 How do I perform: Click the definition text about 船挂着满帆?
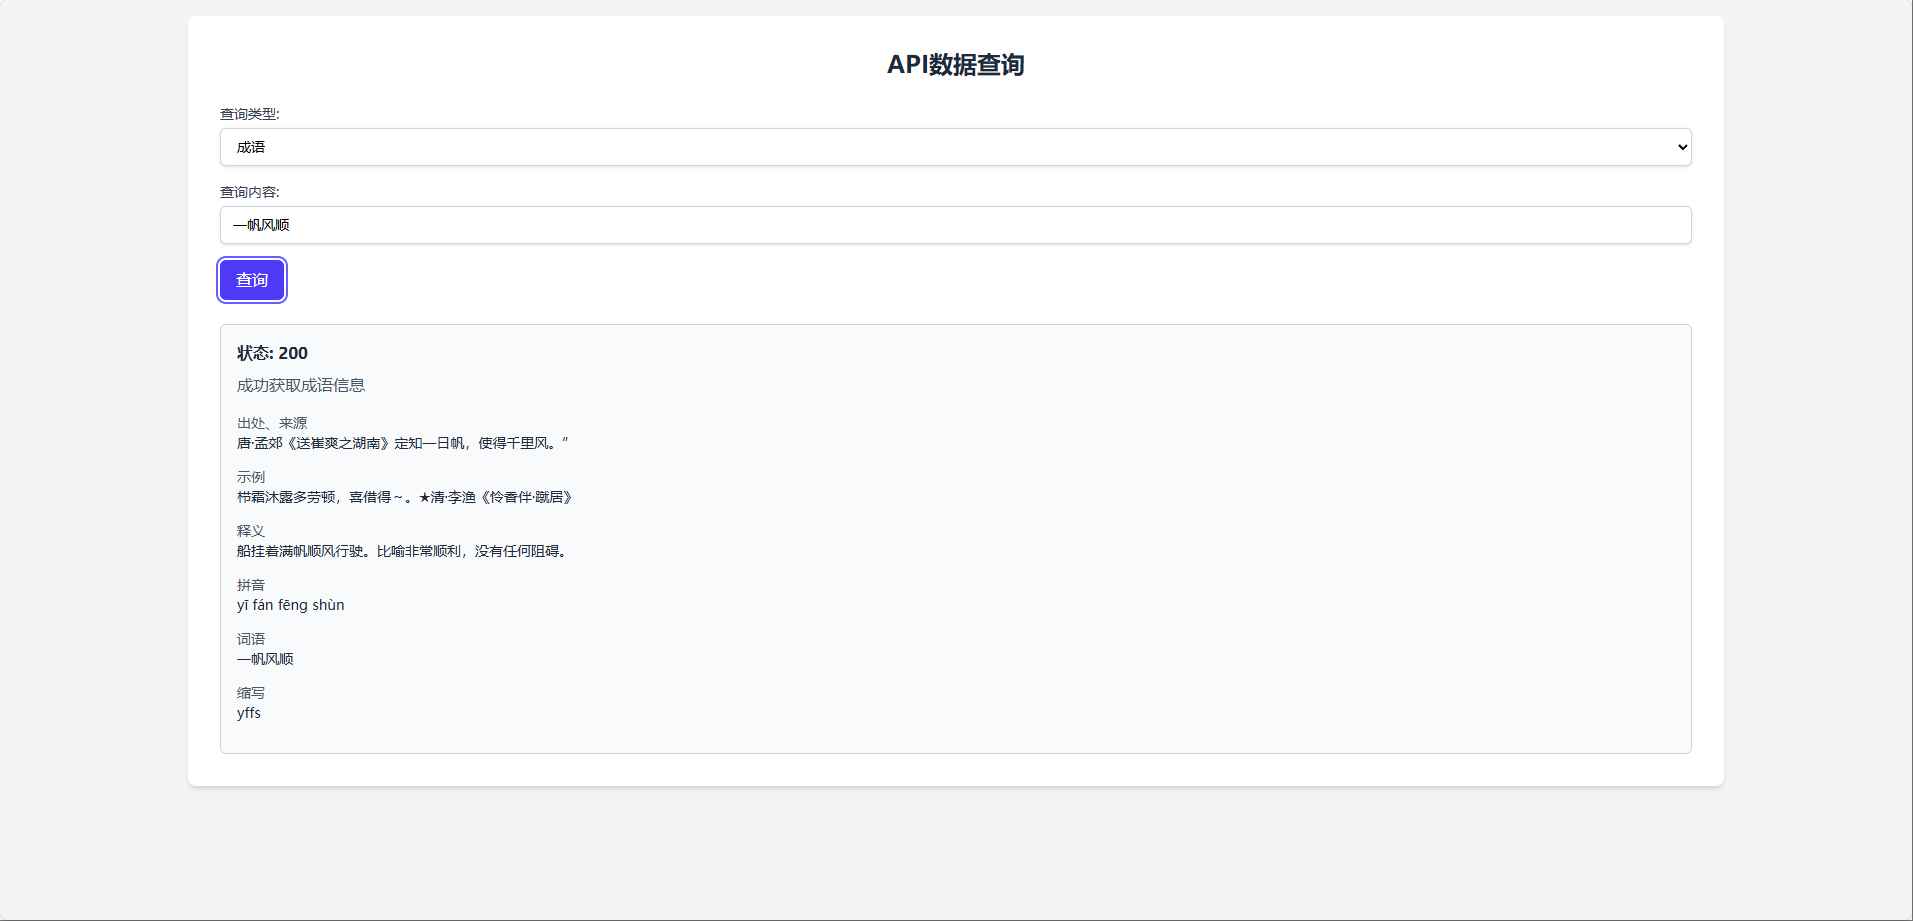[401, 551]
